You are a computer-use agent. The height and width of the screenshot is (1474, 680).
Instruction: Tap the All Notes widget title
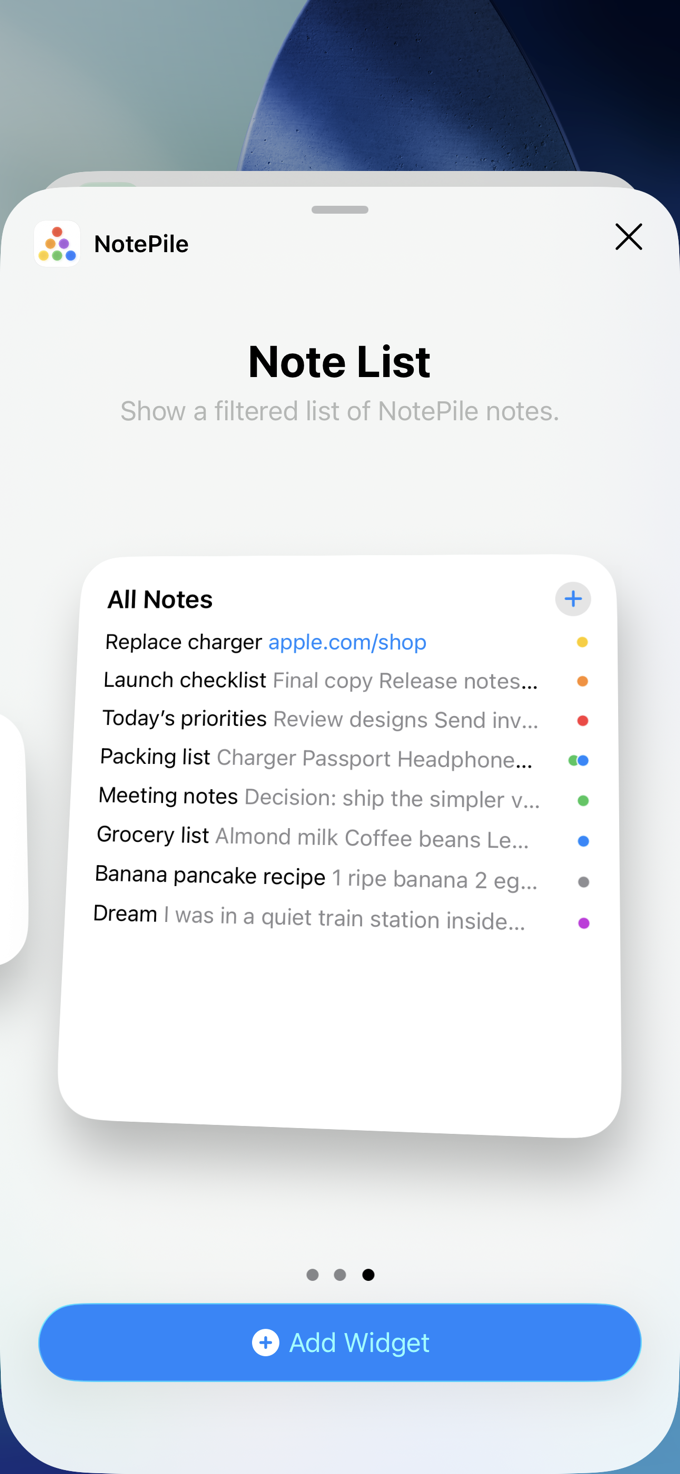[x=160, y=599]
